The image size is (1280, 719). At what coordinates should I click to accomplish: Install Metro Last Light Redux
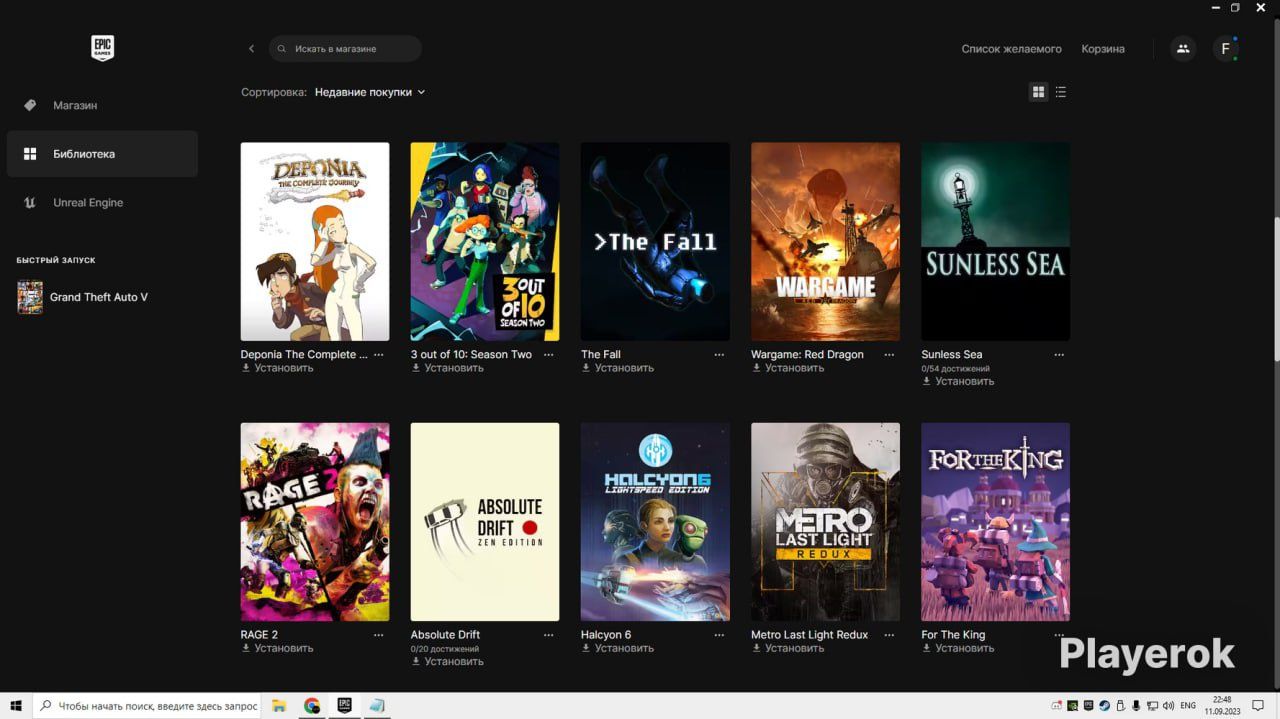pyautogui.click(x=788, y=648)
